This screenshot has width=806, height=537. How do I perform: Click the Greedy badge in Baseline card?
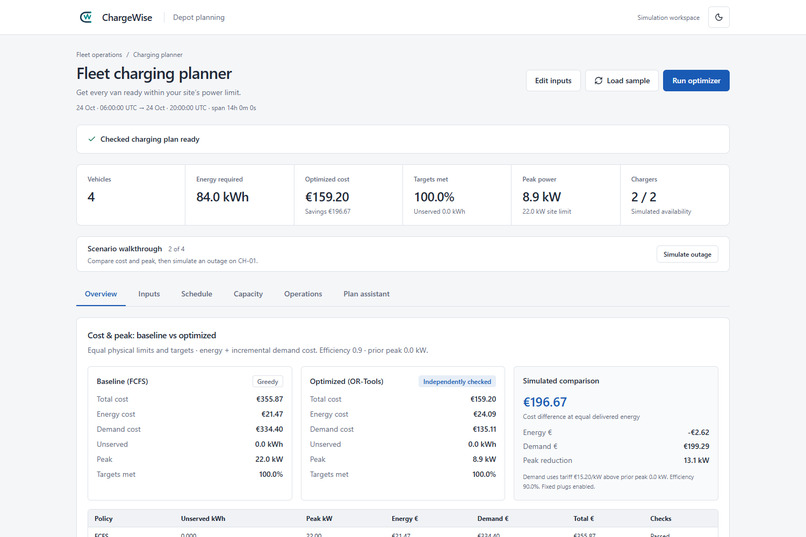267,382
